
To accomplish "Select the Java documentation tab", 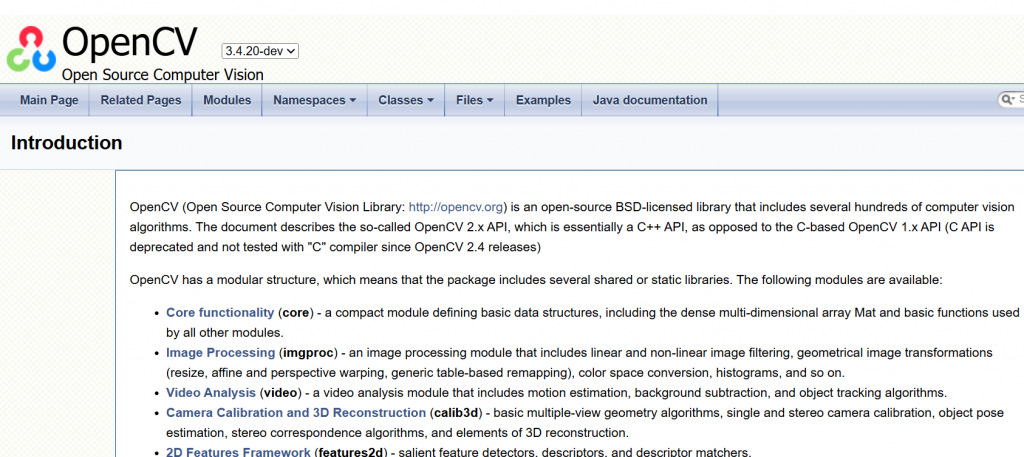I will 649,100.
